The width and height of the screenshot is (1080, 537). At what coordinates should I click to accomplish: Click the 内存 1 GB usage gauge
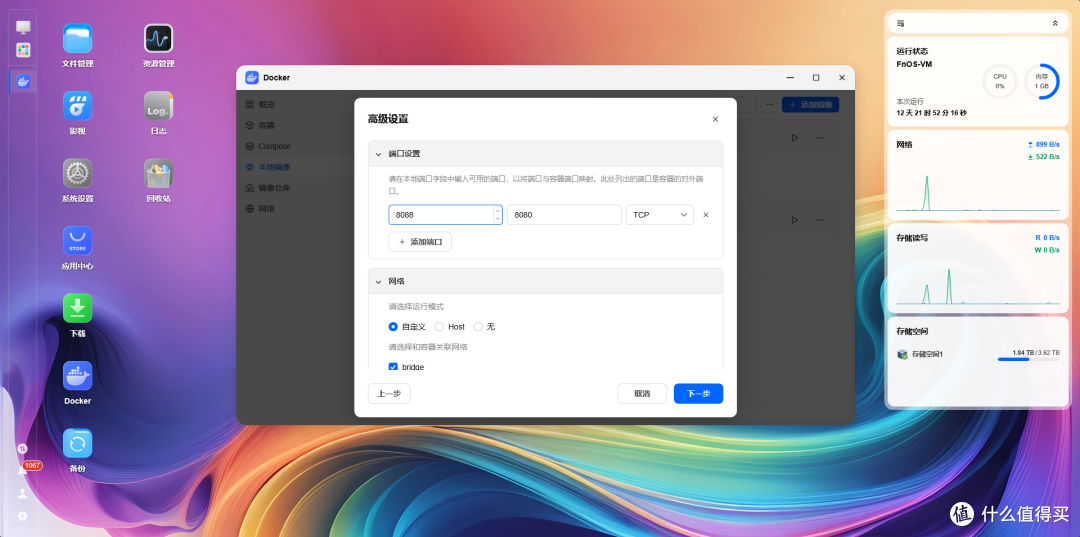(1041, 81)
